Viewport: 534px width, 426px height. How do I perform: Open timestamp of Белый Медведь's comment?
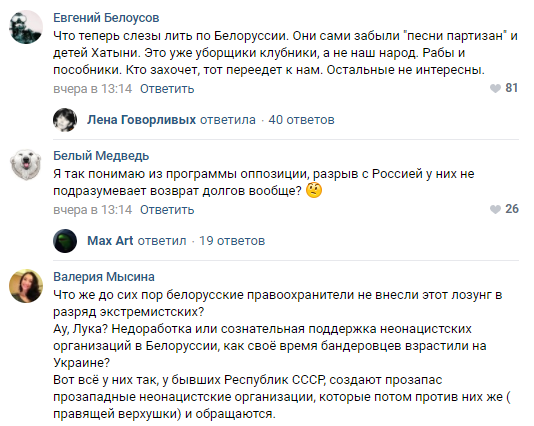coord(93,210)
